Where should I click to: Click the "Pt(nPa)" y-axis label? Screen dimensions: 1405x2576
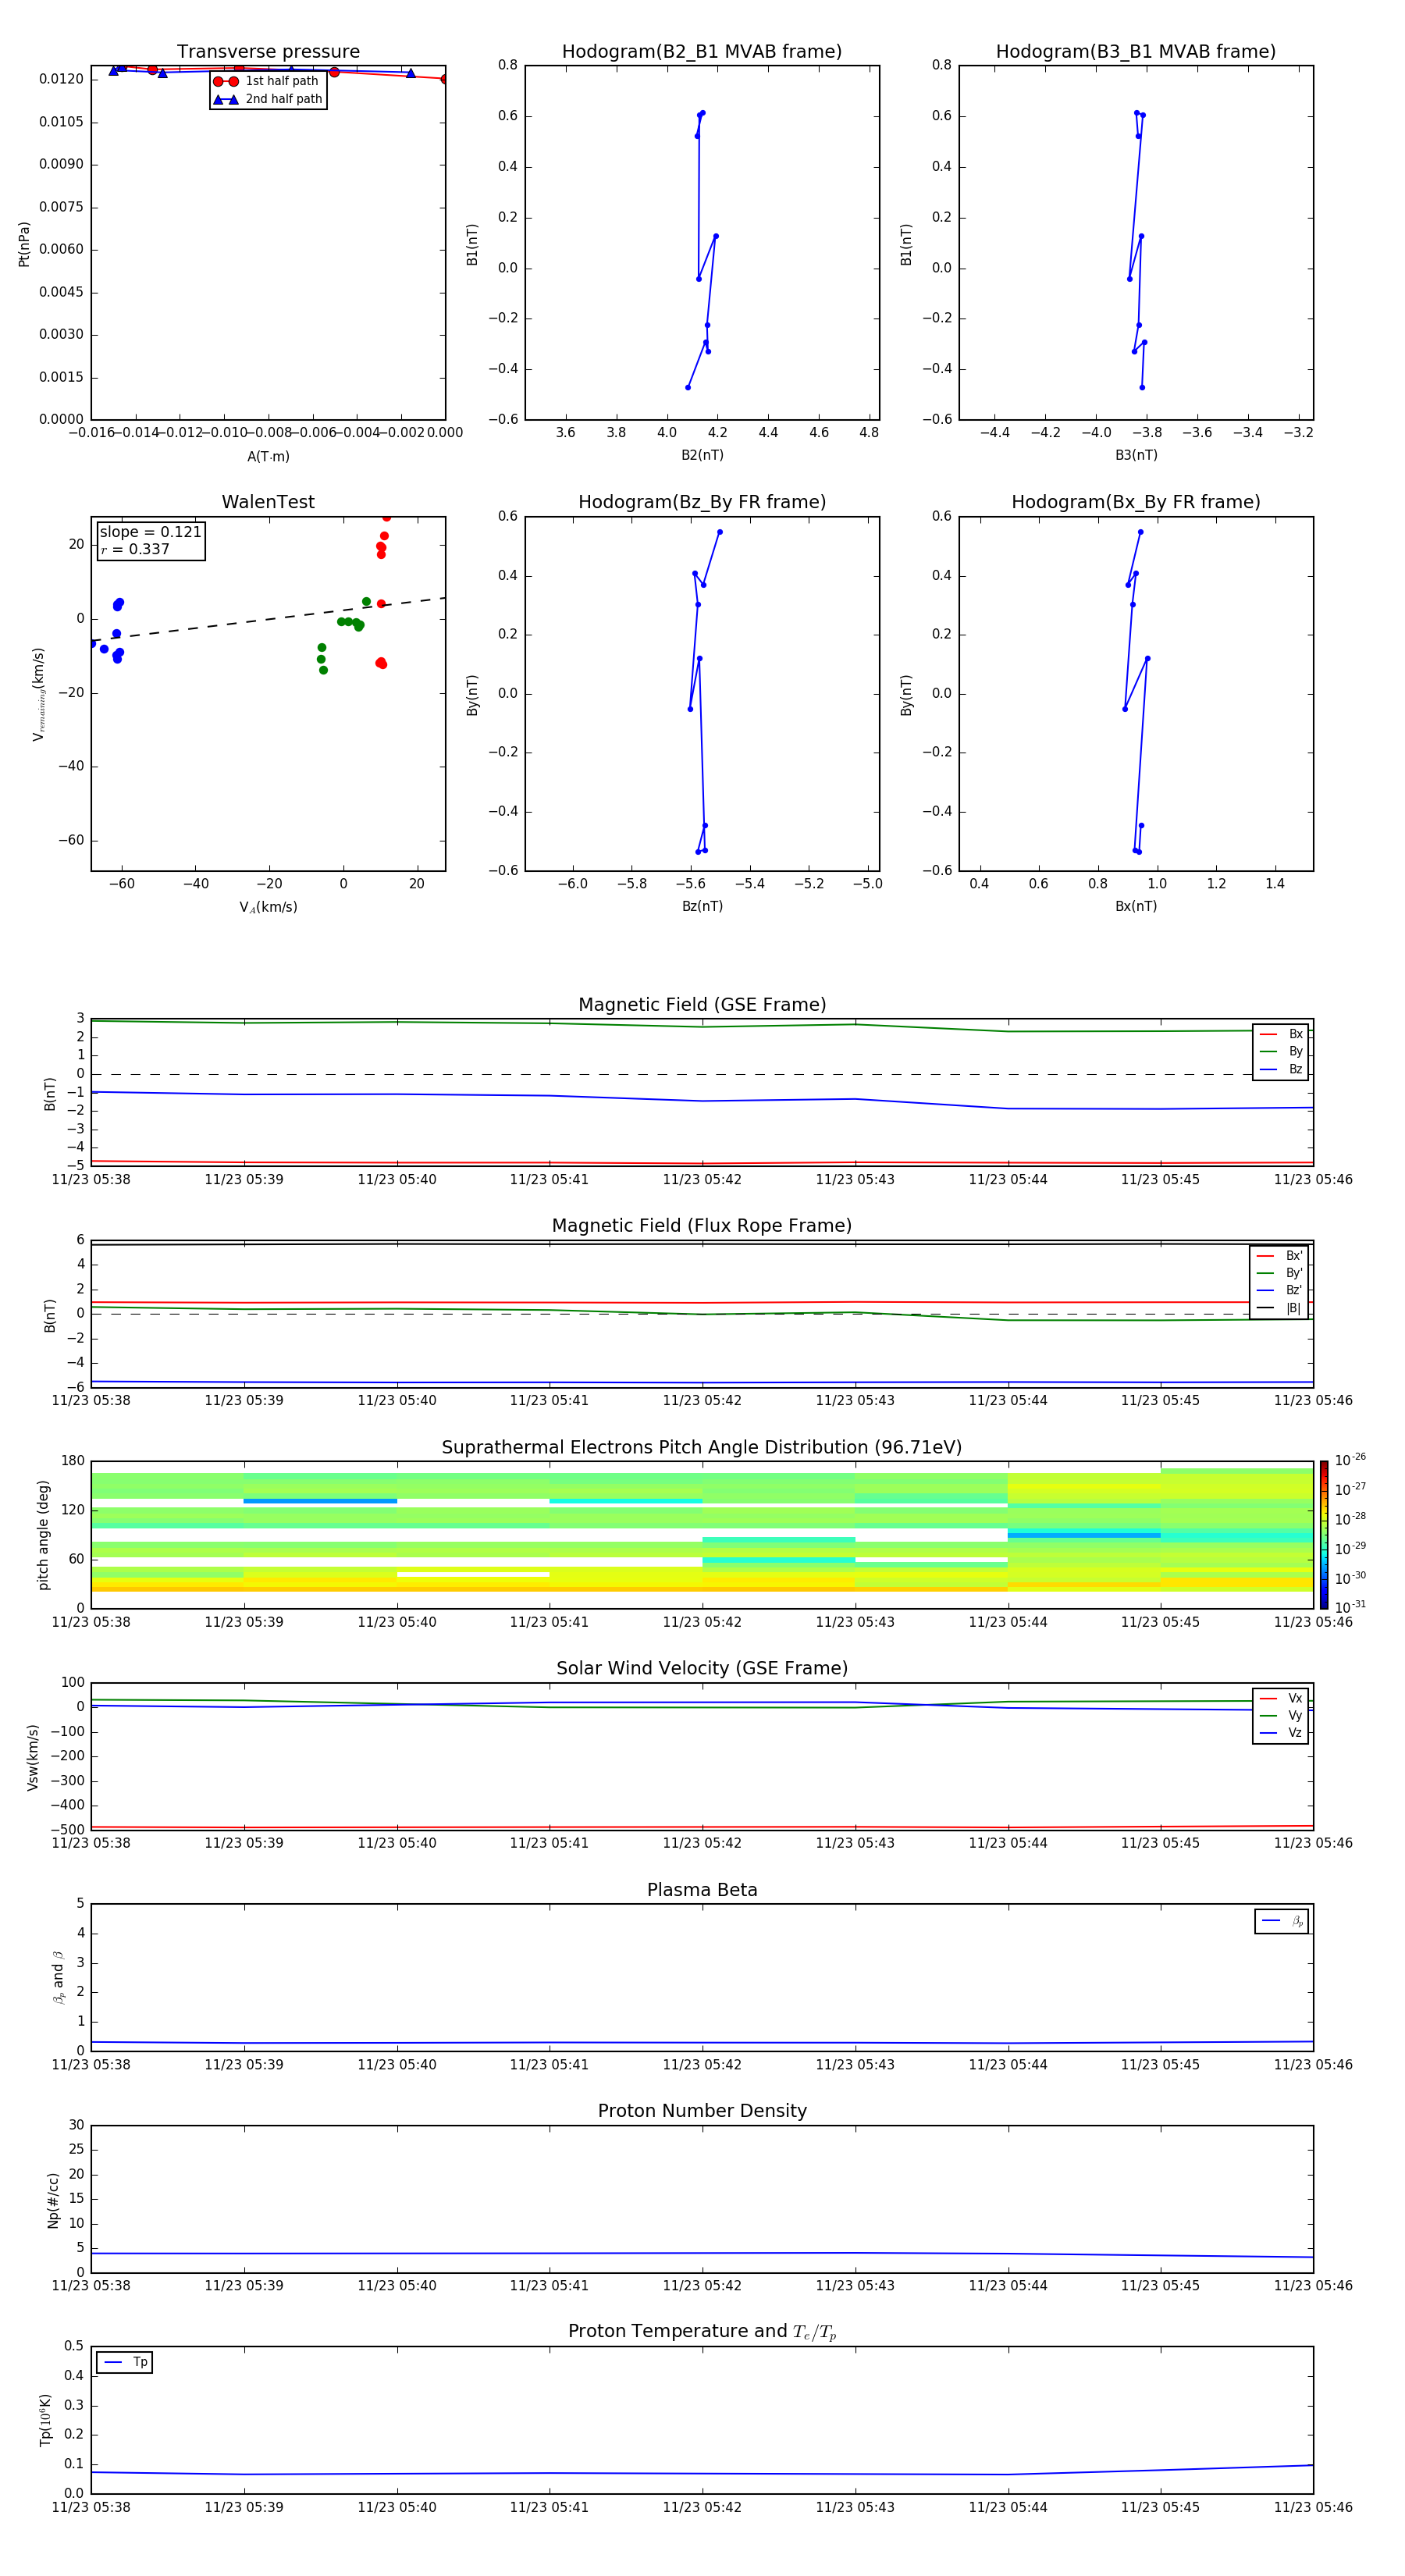(x=24, y=243)
